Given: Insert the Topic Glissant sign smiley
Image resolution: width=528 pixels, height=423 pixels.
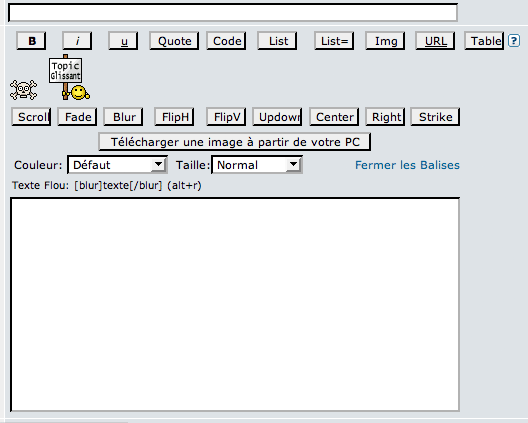Looking at the screenshot, I should tap(69, 77).
